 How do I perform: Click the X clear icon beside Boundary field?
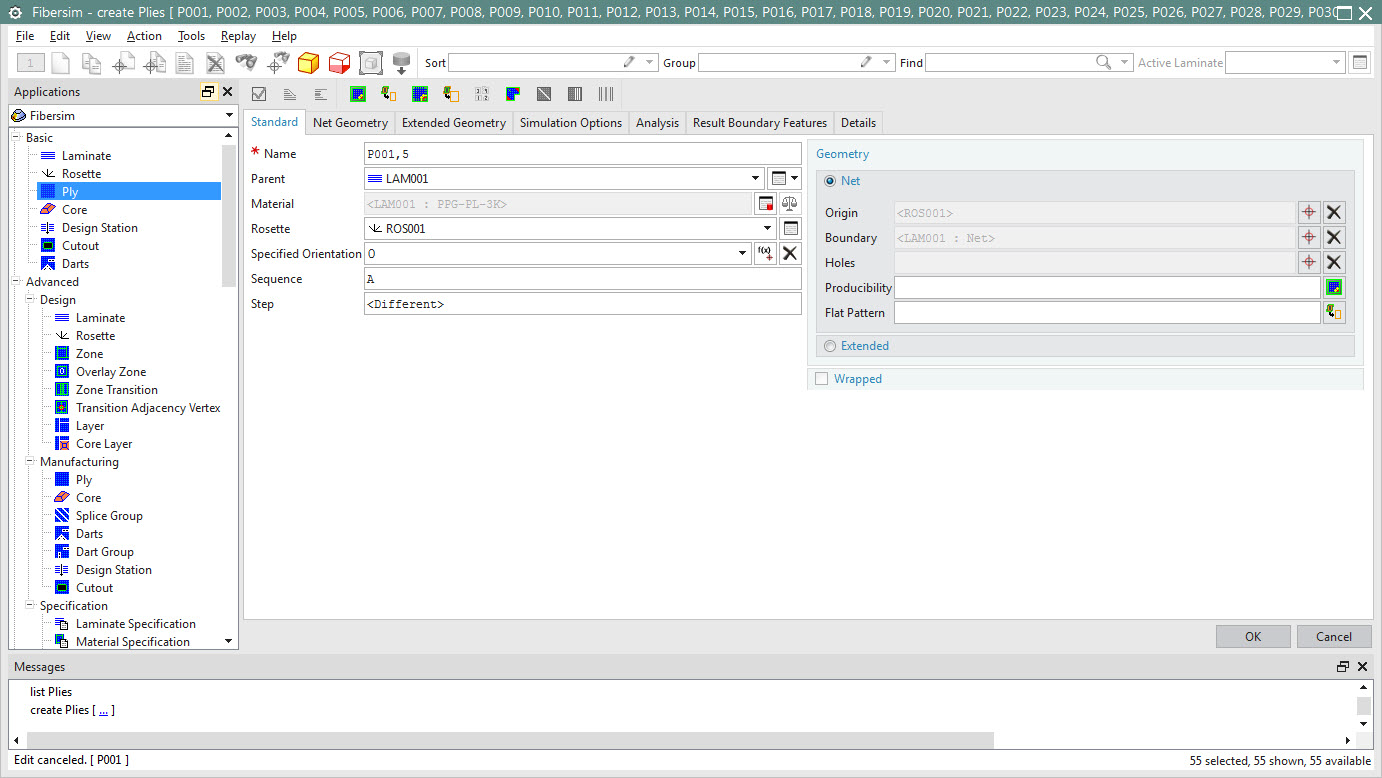[x=1335, y=237]
